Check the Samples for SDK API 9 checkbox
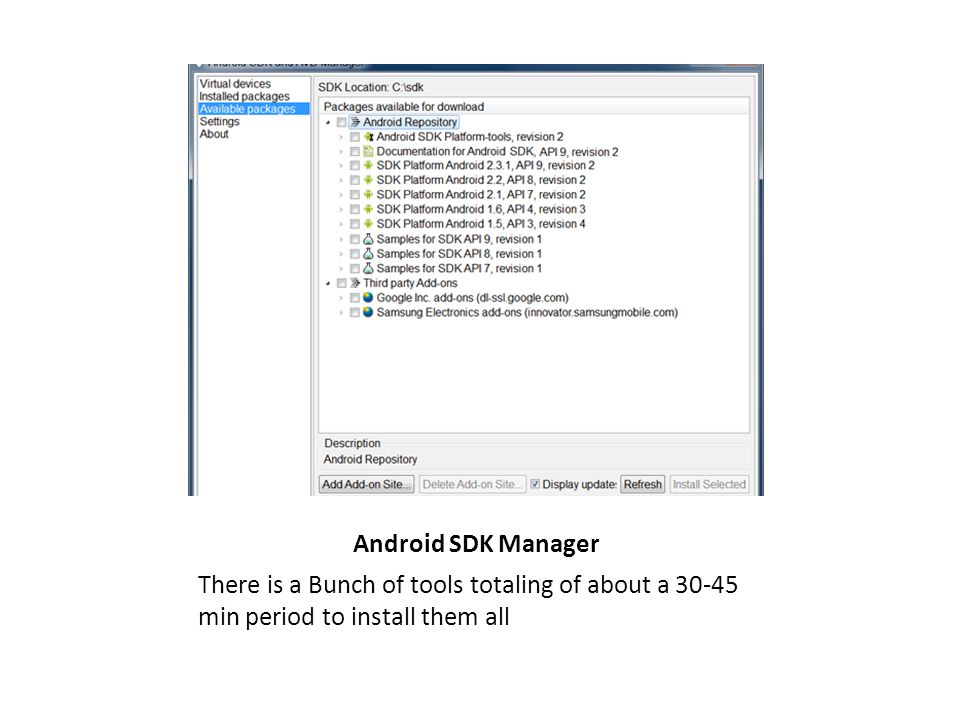This screenshot has height=720, width=960. (x=354, y=239)
